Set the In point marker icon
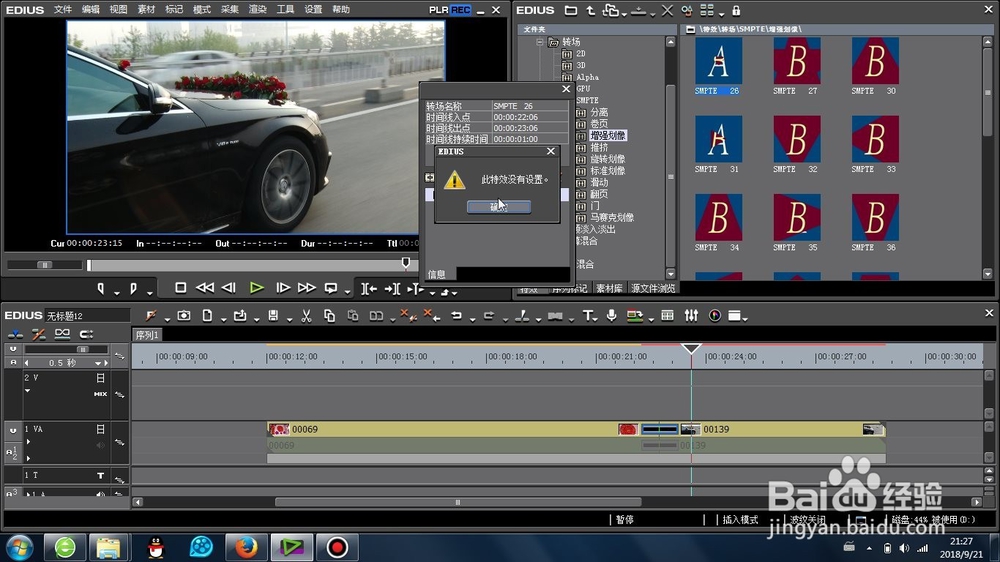 pyautogui.click(x=101, y=288)
